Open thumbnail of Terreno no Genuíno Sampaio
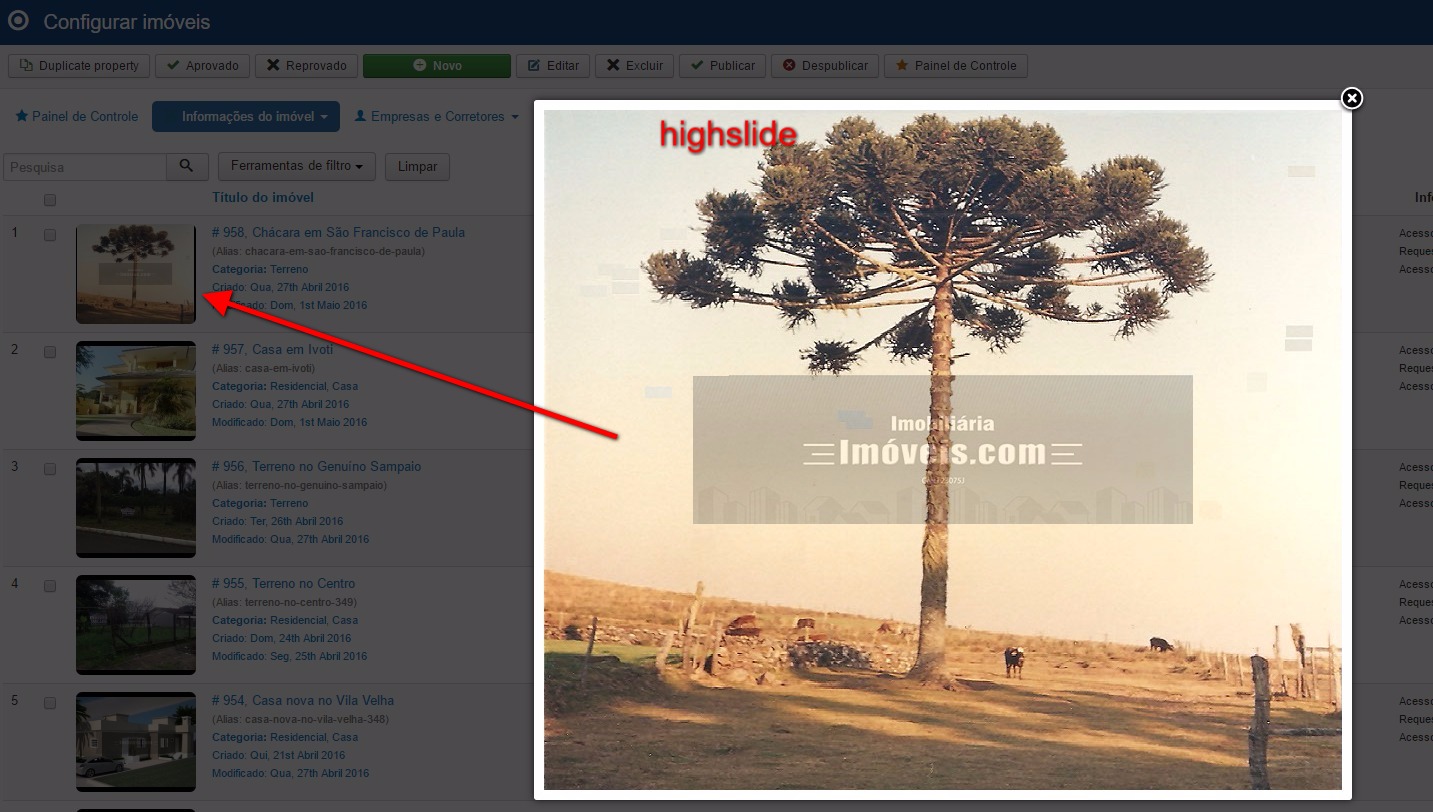Viewport: 1433px width, 812px height. coord(136,508)
